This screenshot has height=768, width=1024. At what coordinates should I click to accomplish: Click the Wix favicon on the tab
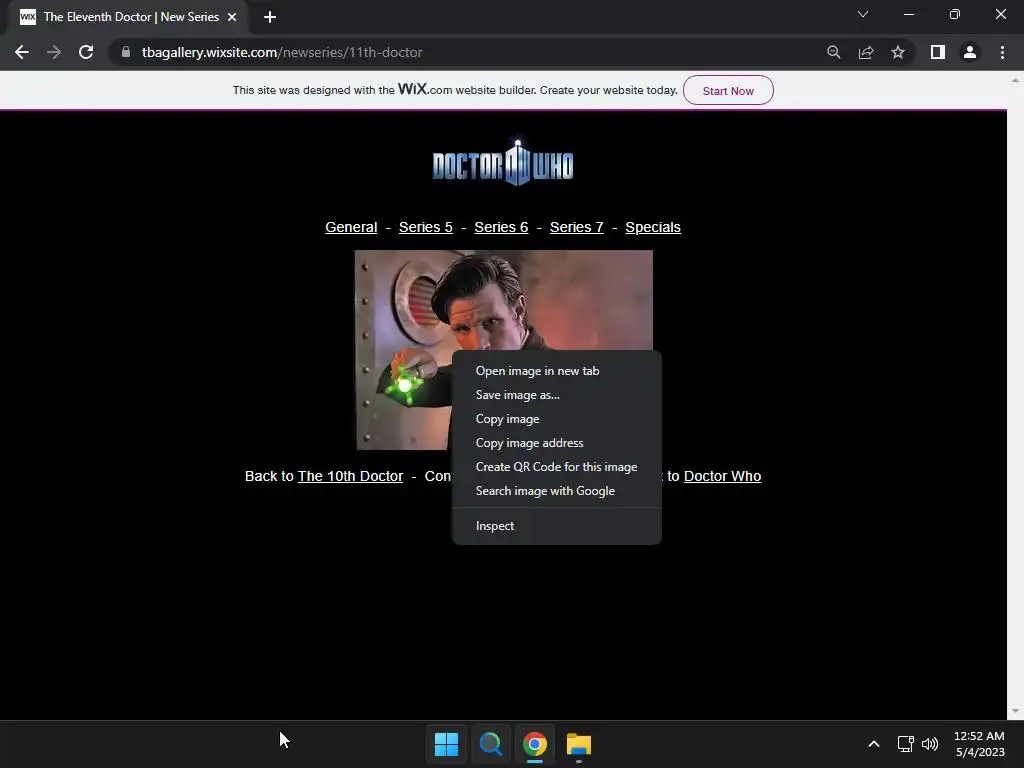tap(27, 17)
